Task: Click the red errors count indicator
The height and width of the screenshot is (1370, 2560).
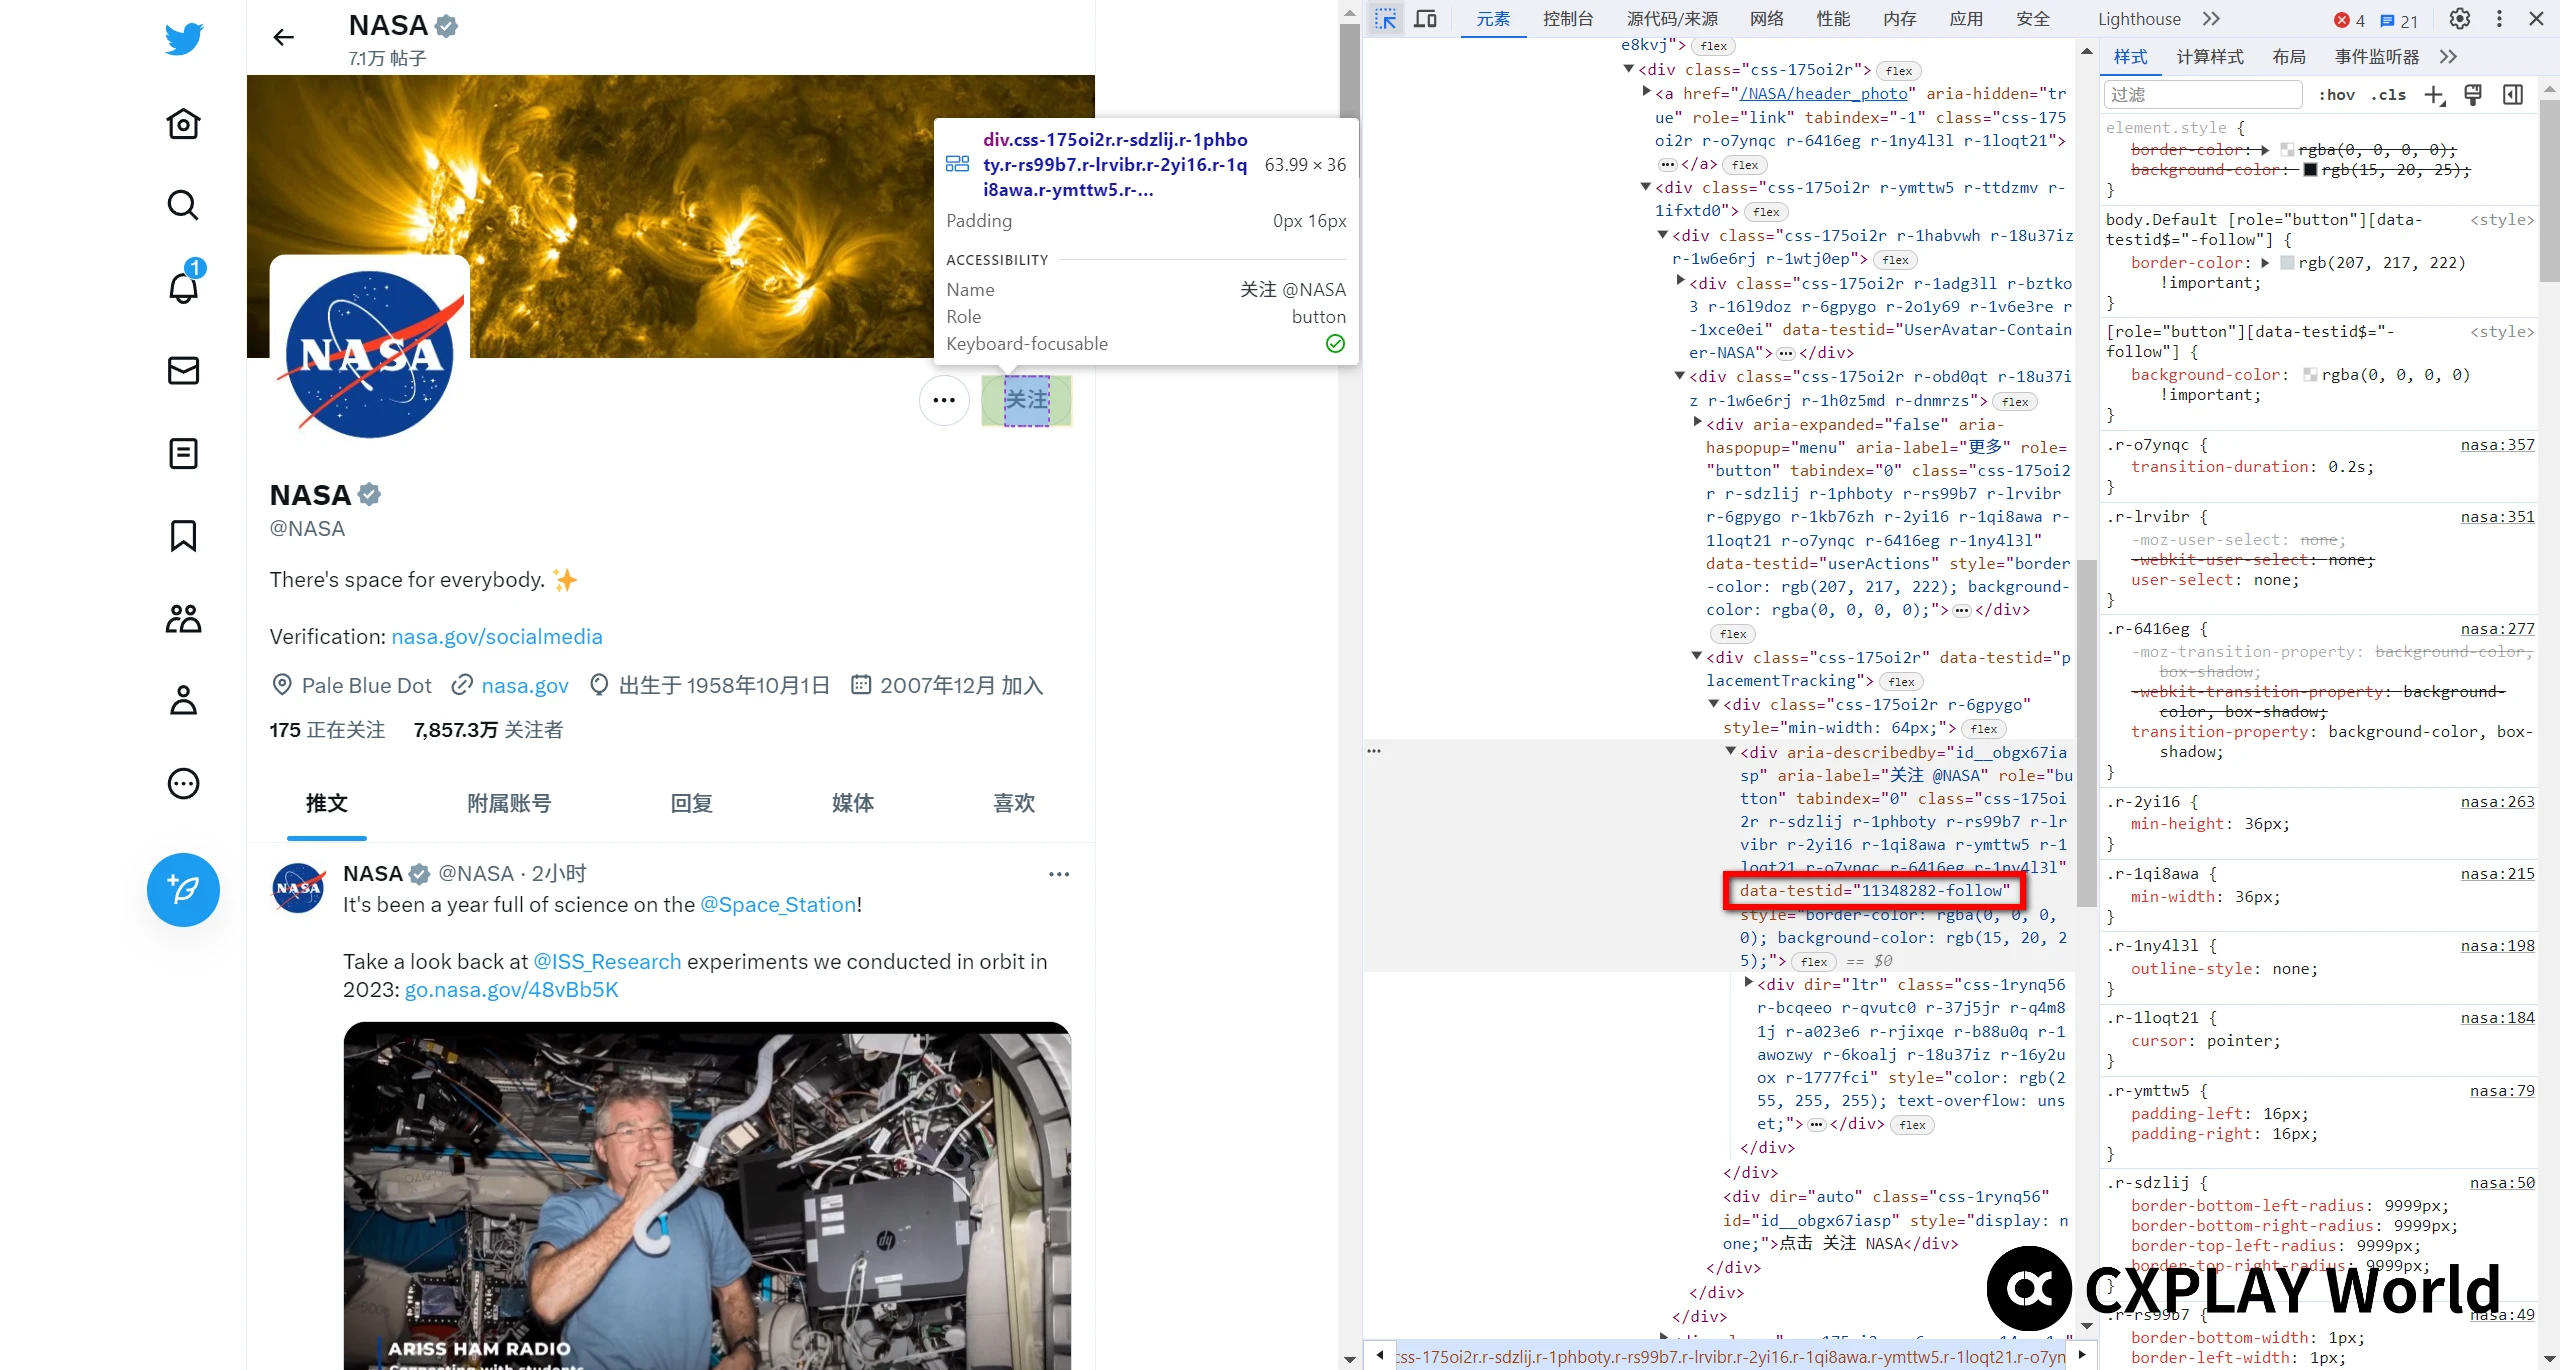Action: 2347,20
